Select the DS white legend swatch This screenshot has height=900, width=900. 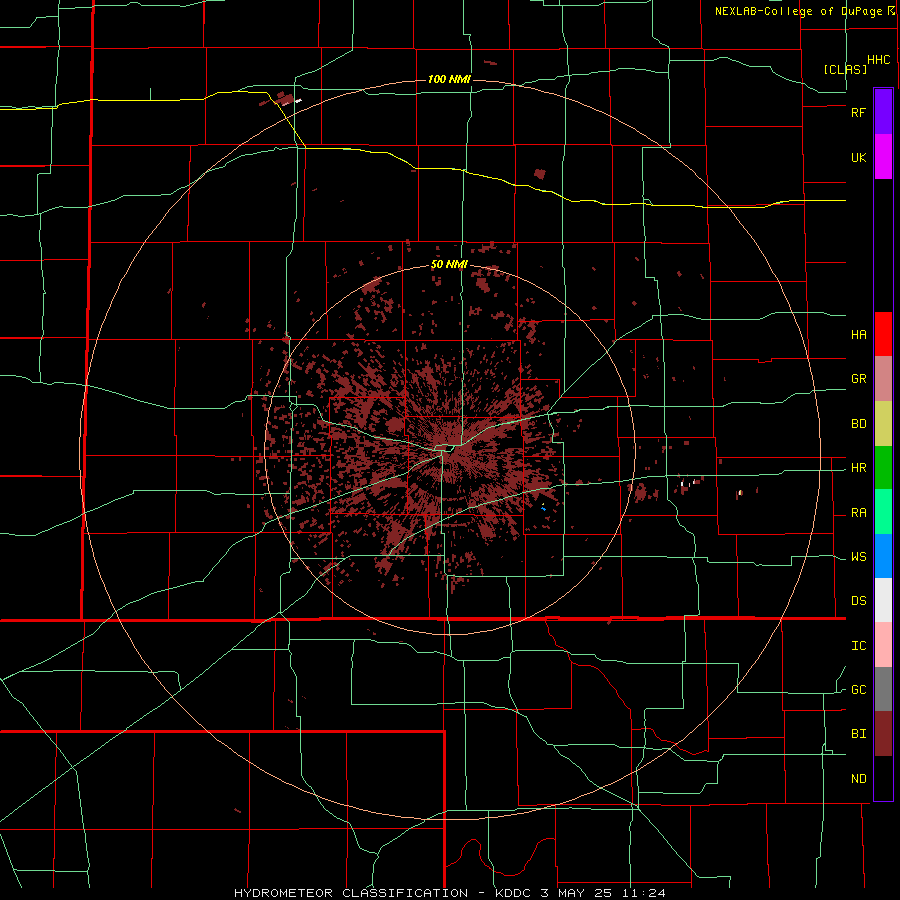[x=883, y=600]
